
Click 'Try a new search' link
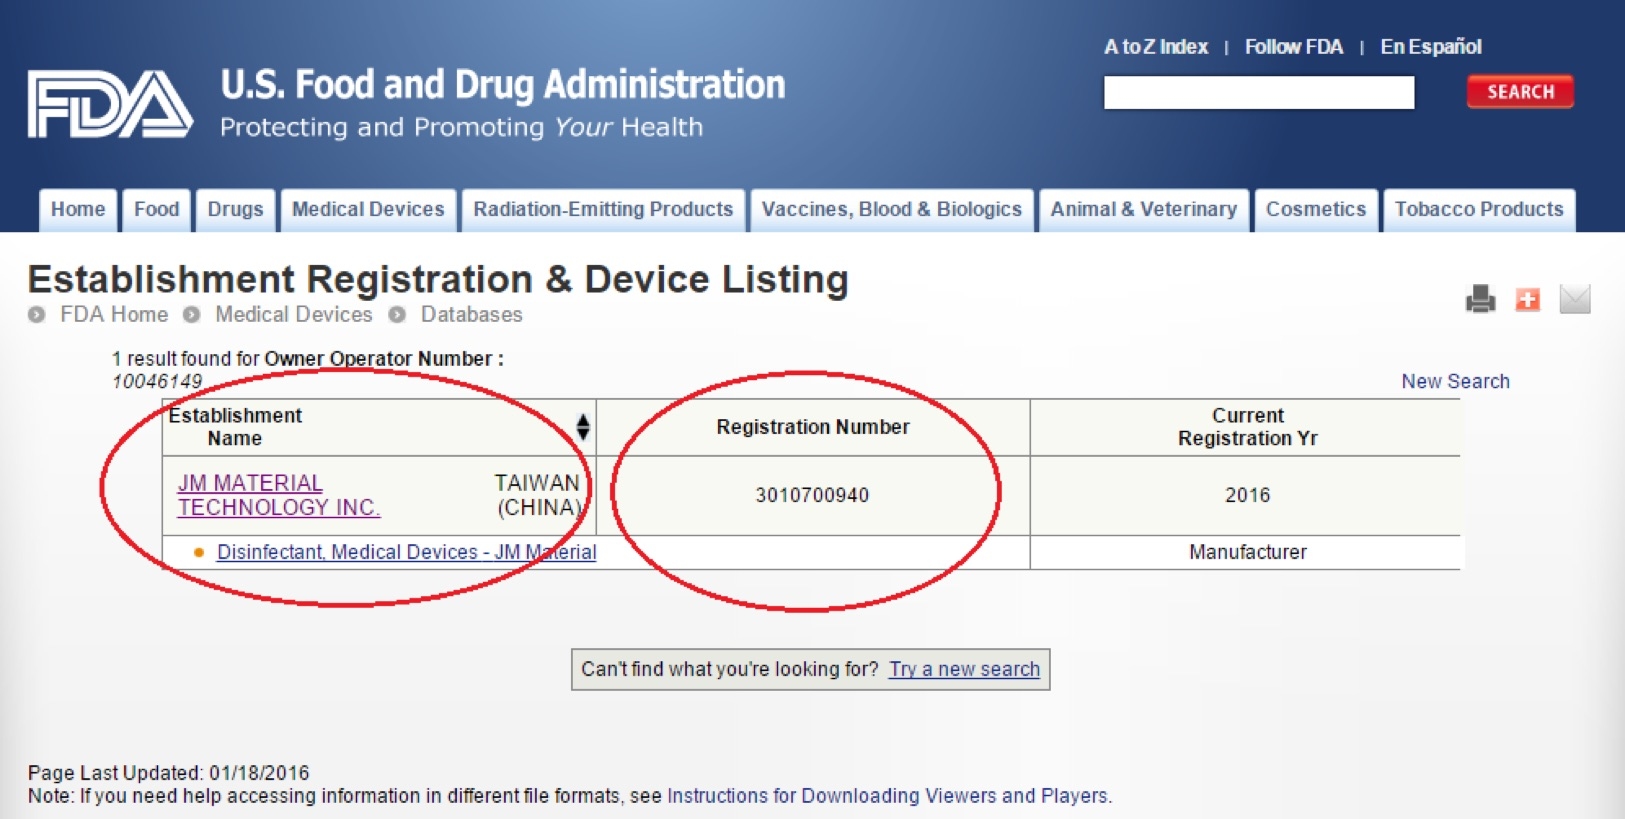click(x=964, y=669)
